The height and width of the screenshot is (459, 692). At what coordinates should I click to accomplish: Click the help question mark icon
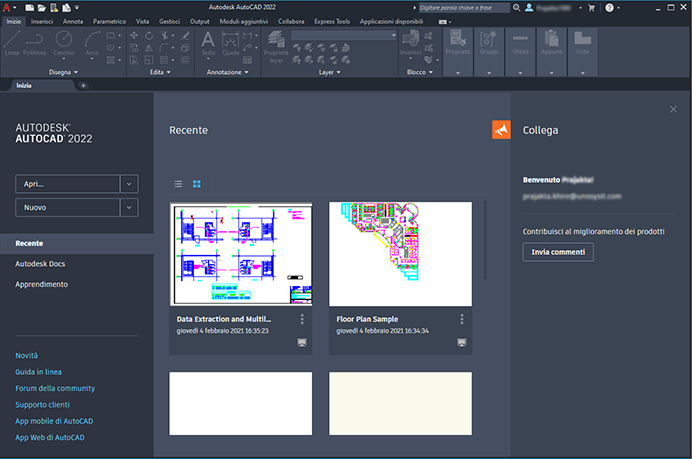tap(609, 8)
